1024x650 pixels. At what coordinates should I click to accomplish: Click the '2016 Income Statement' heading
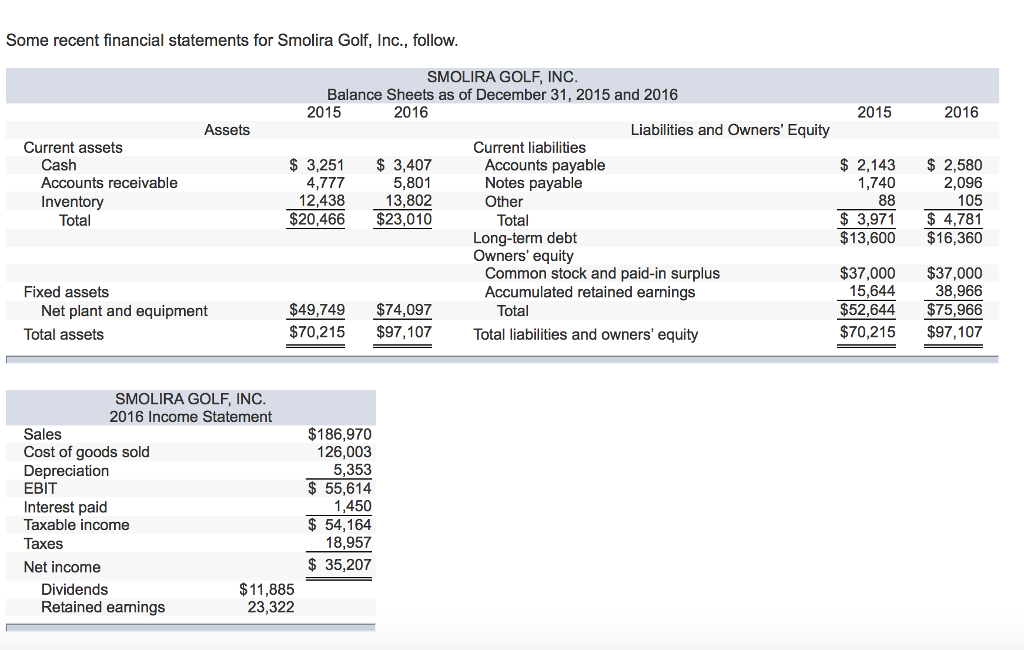point(190,417)
